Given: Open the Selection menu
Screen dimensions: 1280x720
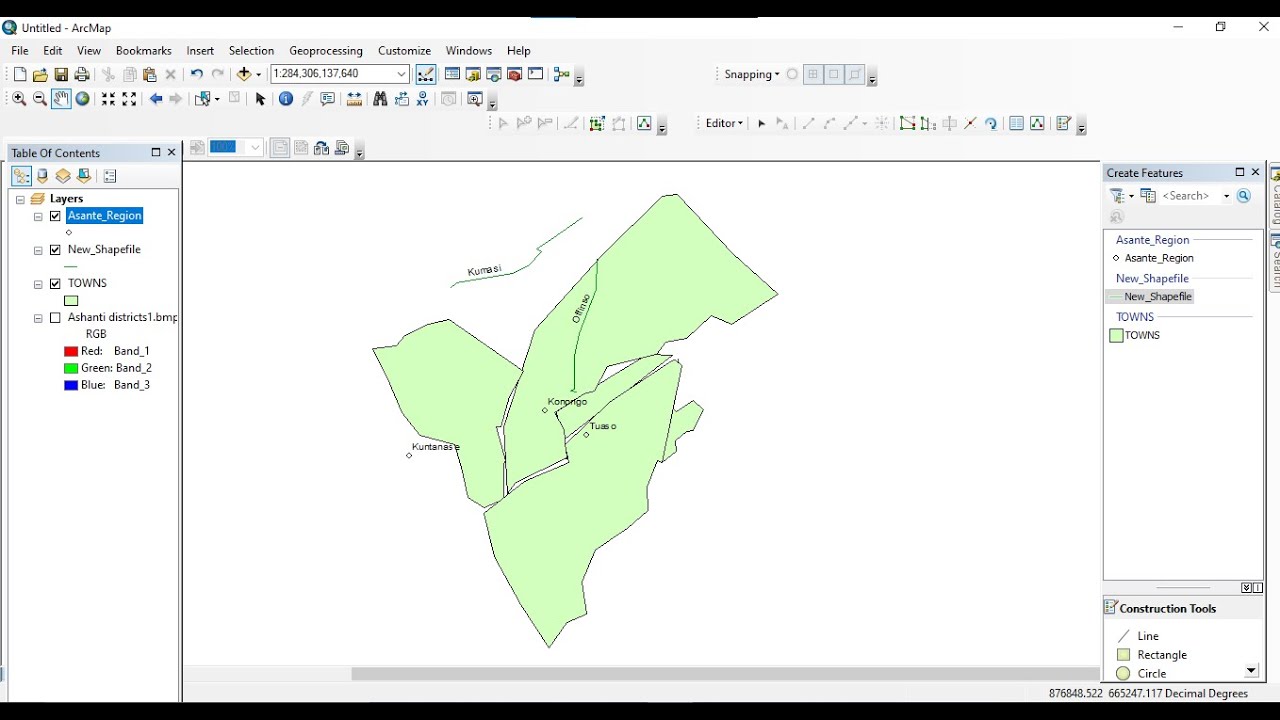Looking at the screenshot, I should pyautogui.click(x=251, y=50).
